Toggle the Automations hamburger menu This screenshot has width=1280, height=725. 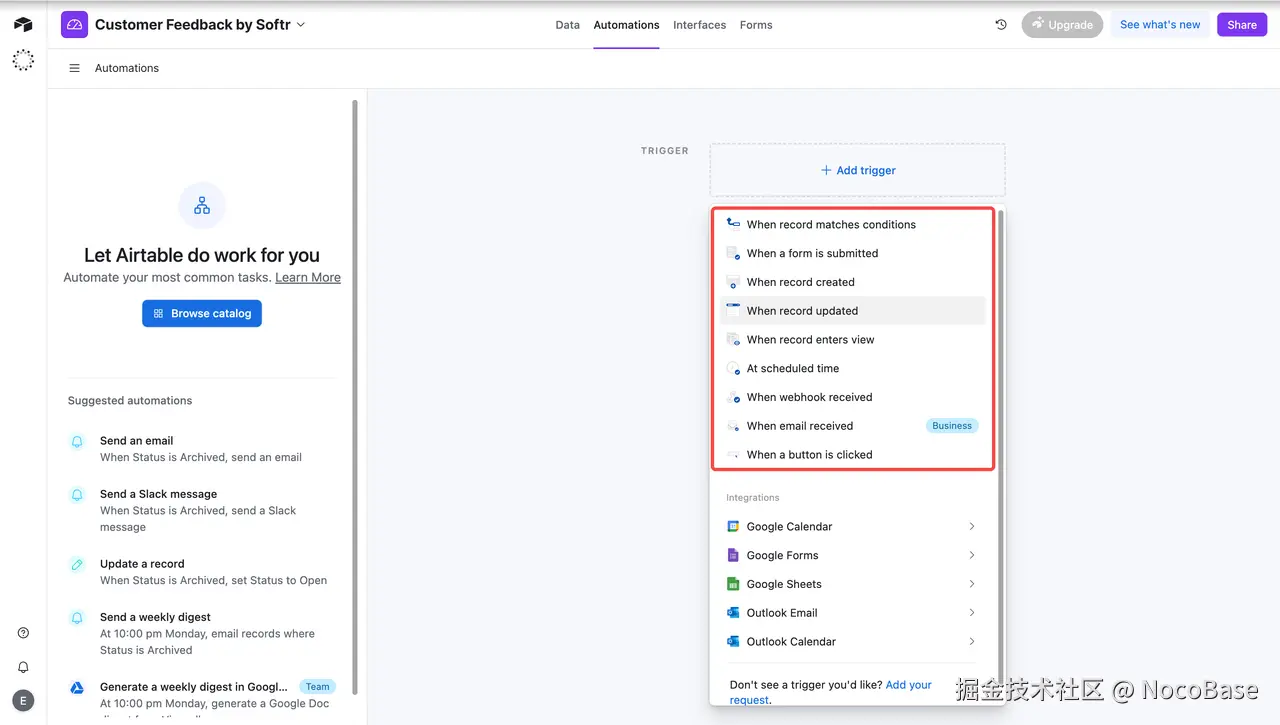click(x=74, y=68)
